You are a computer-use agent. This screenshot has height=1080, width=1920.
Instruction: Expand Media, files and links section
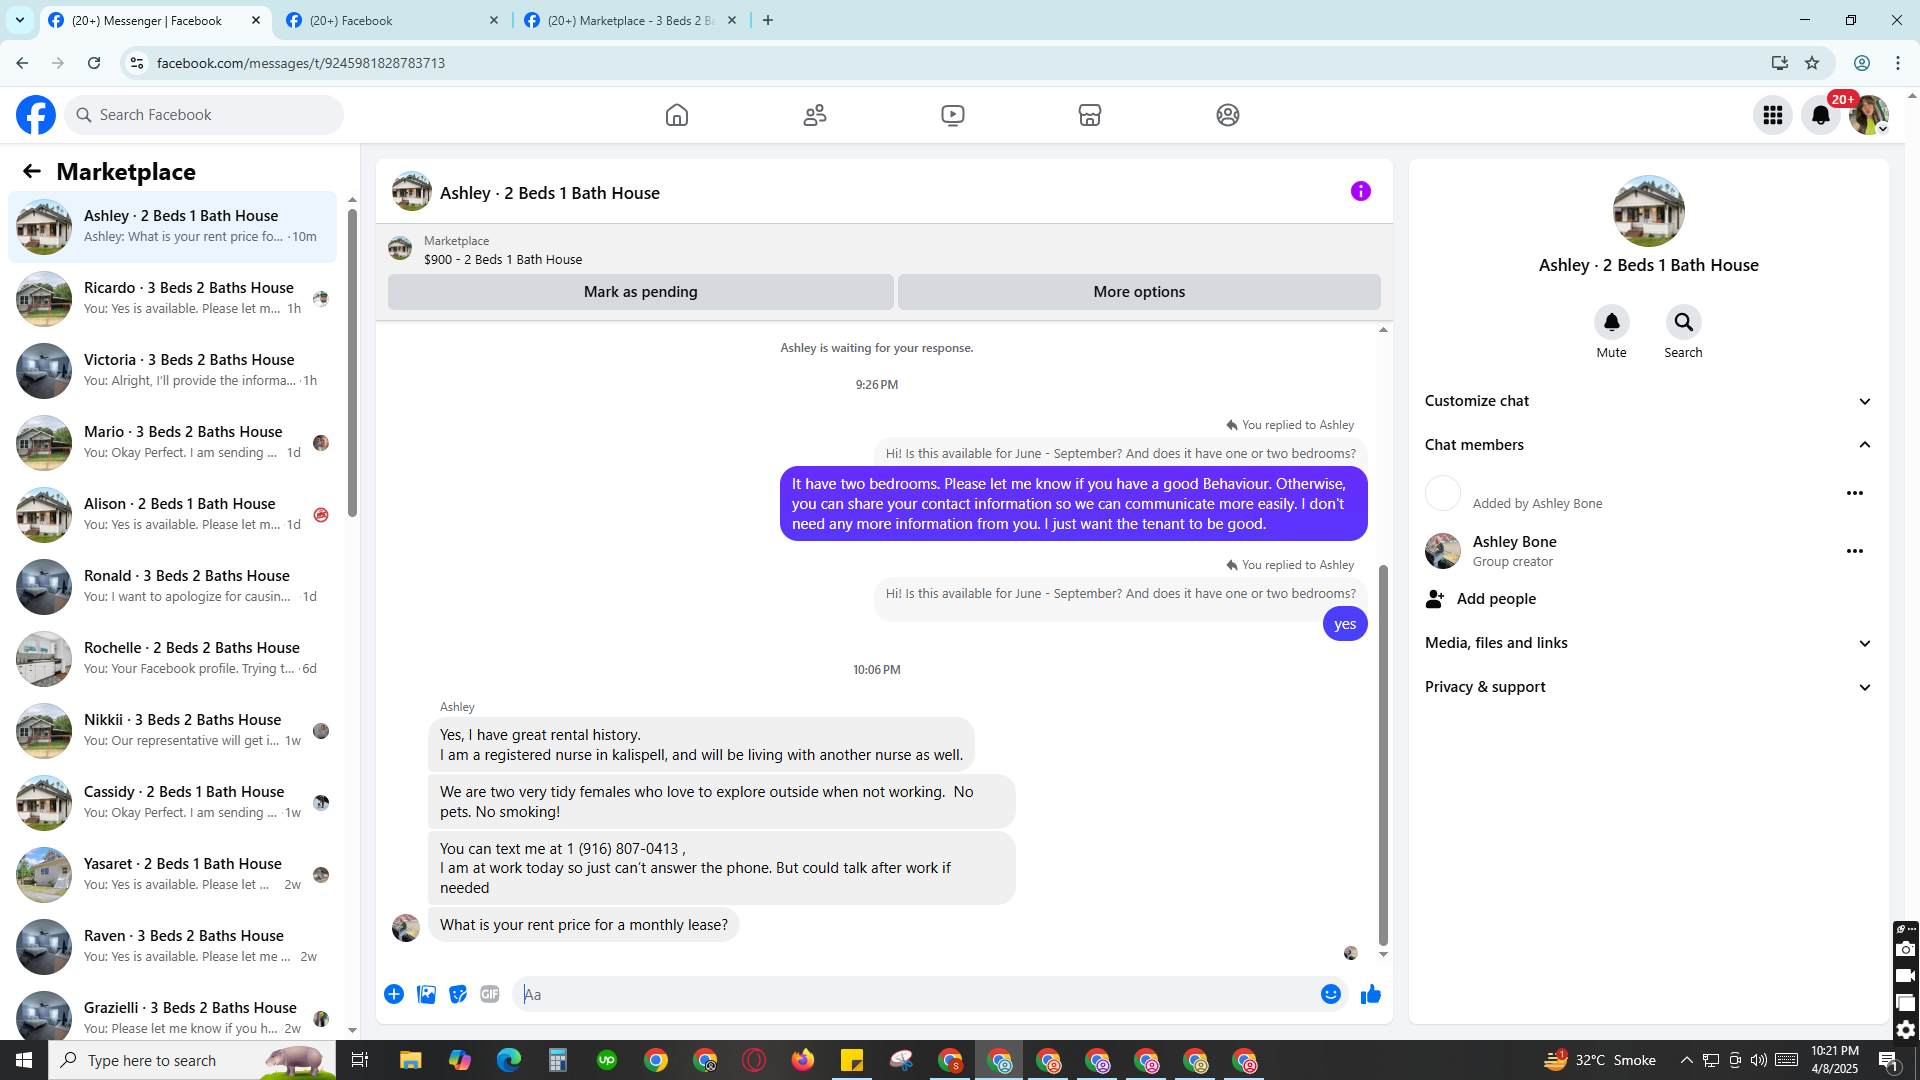(1864, 643)
